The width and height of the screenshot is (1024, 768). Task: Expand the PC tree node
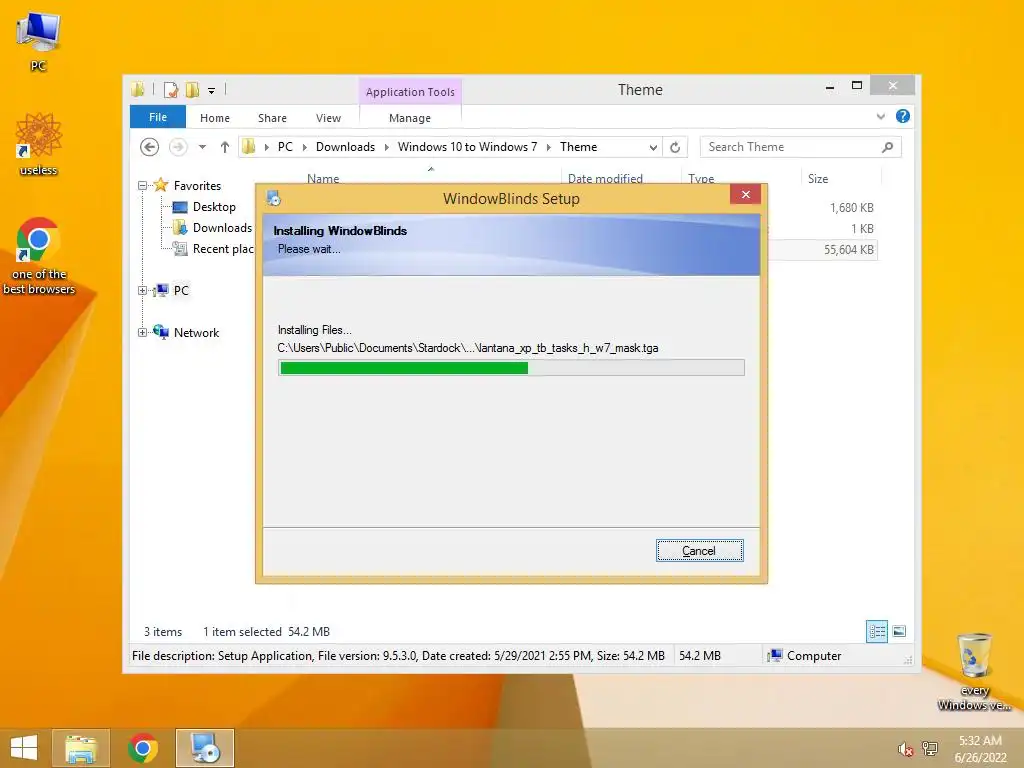[142, 291]
